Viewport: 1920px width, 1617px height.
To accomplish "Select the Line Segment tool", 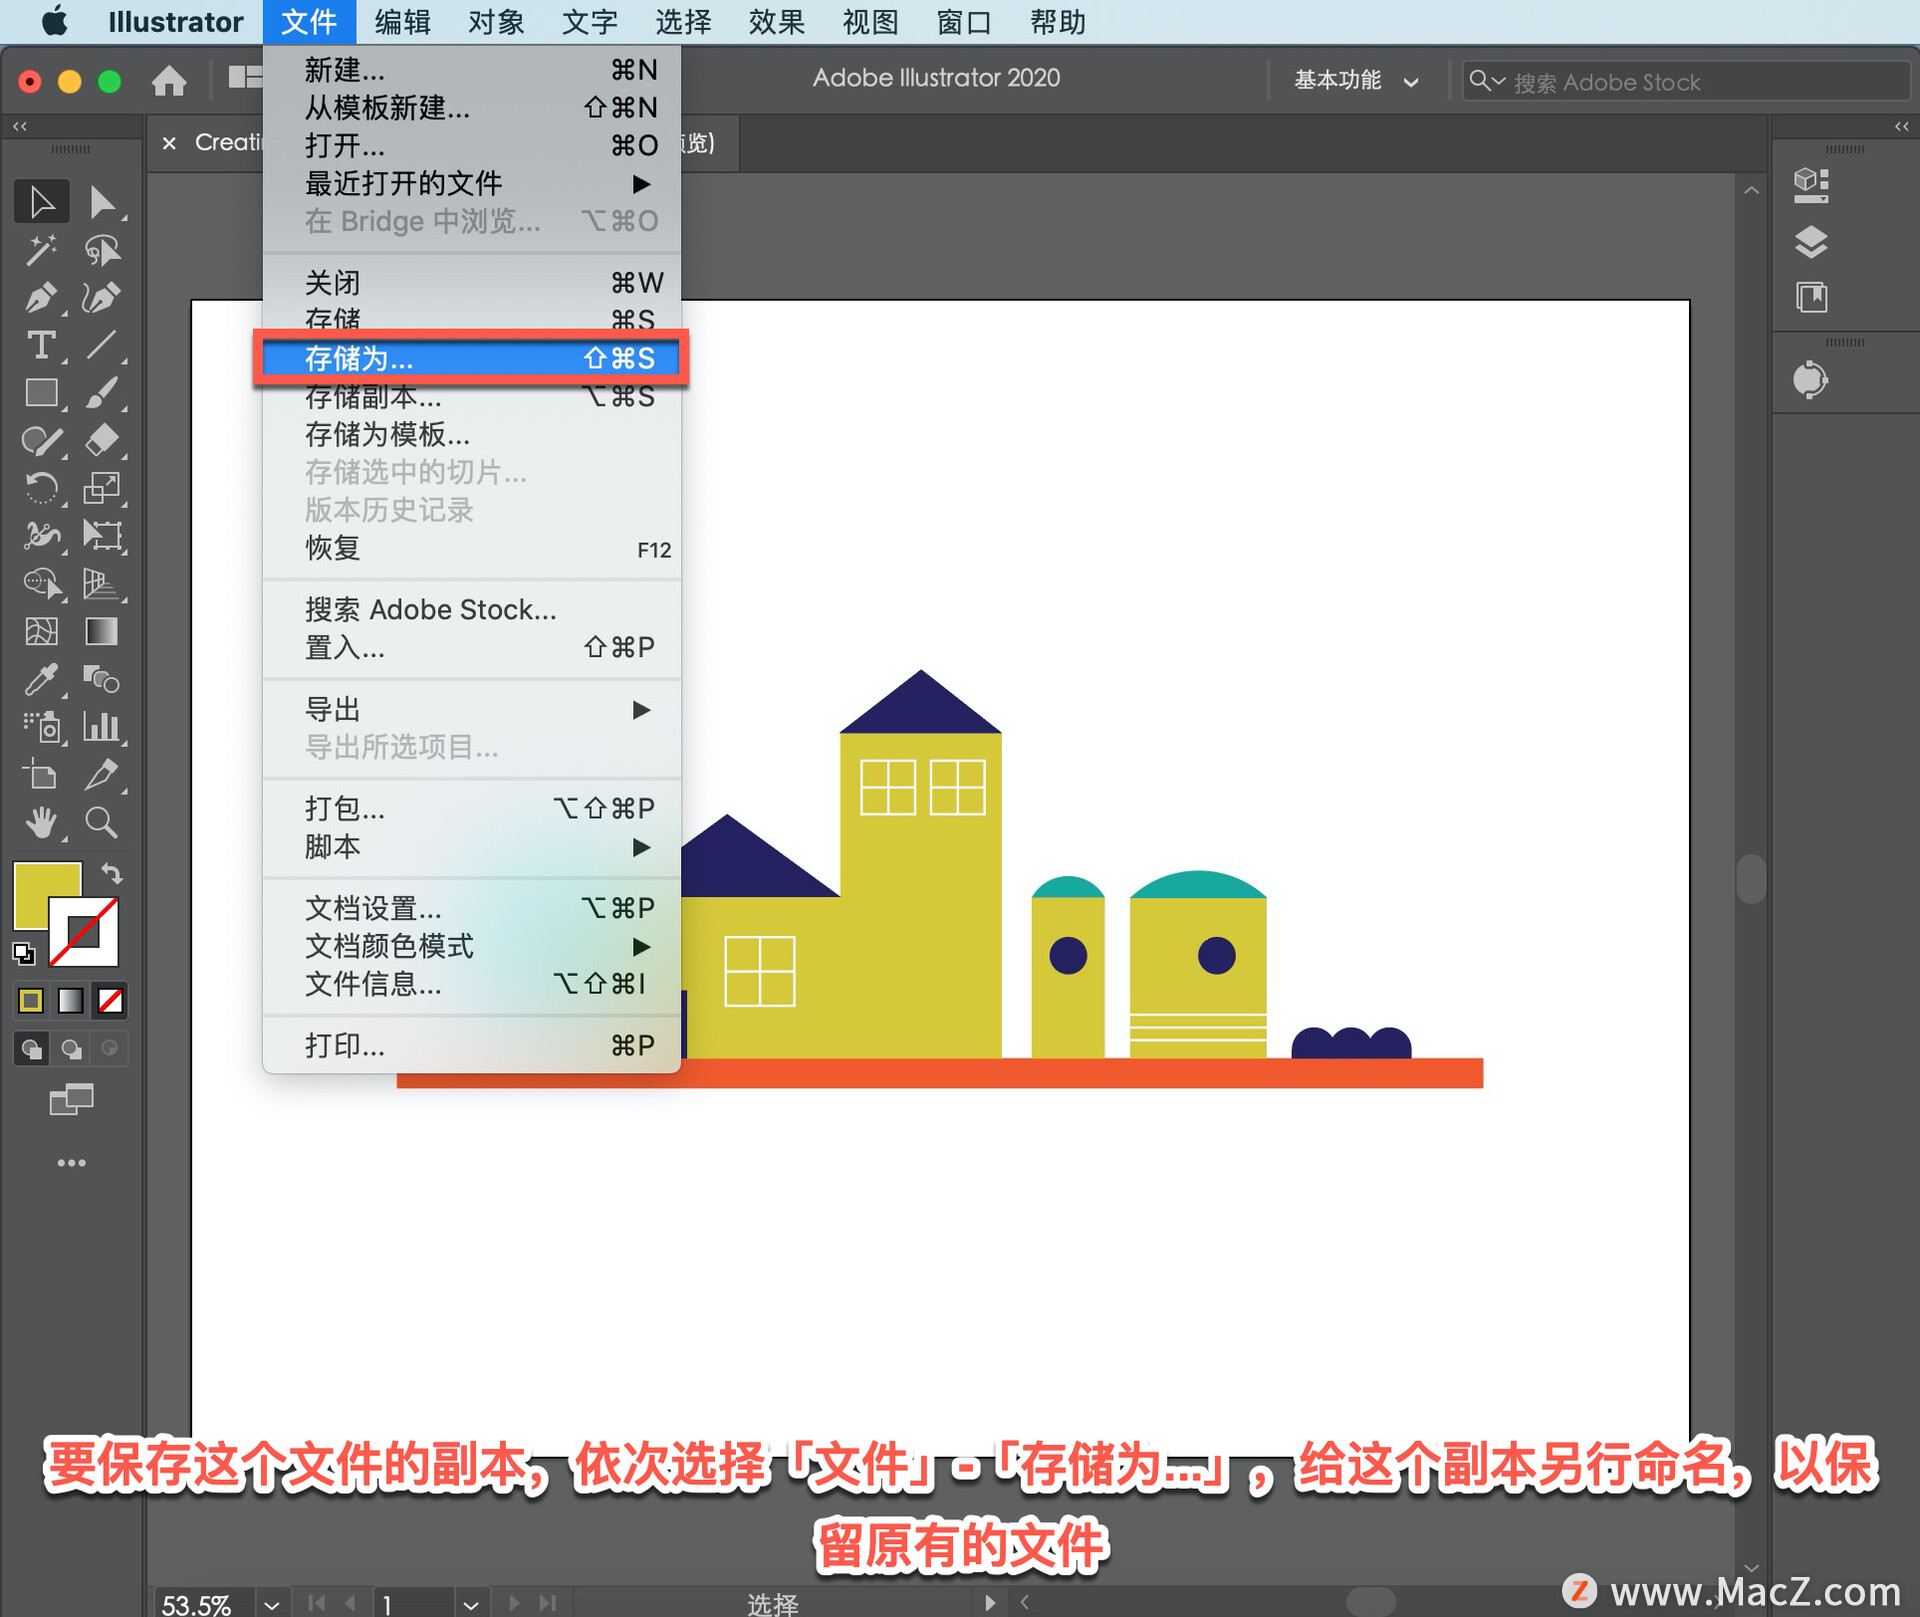I will (x=102, y=346).
